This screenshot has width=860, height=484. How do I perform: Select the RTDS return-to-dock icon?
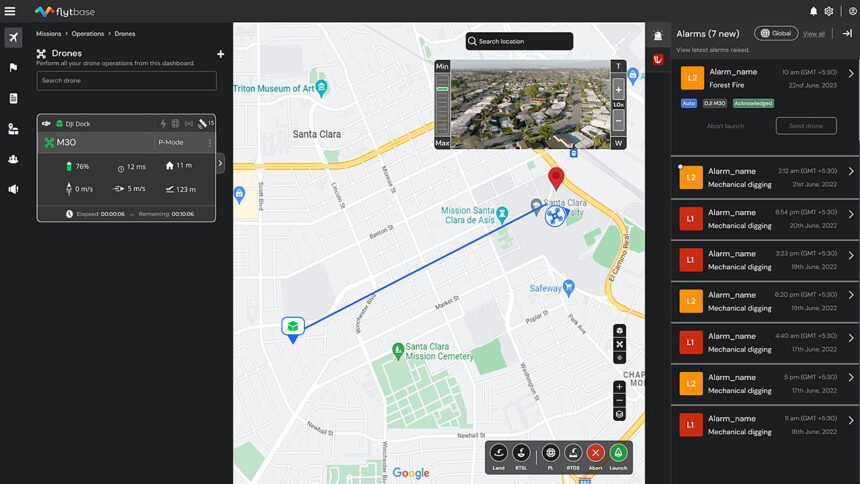pos(573,453)
